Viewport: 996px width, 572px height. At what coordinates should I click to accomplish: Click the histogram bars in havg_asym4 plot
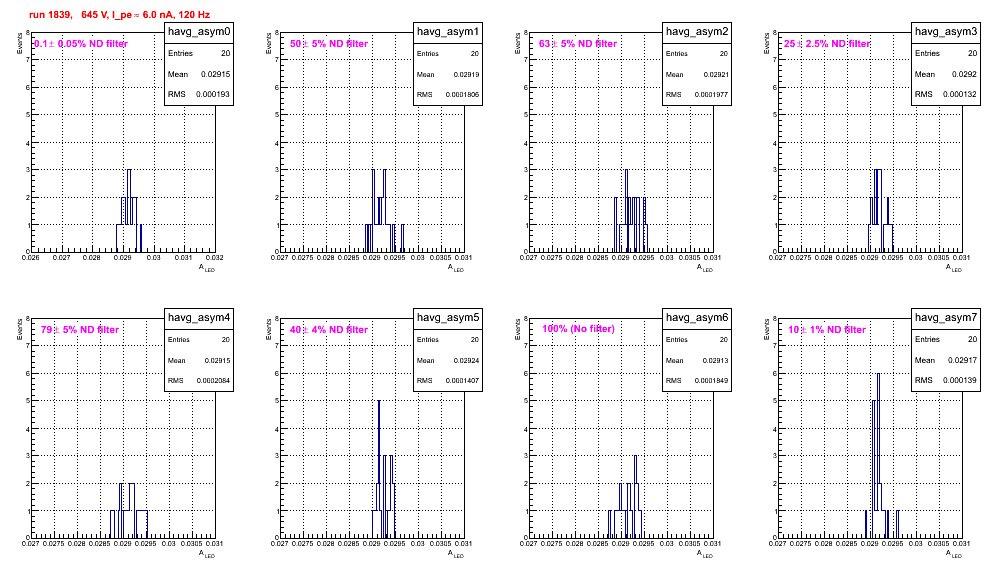129,510
